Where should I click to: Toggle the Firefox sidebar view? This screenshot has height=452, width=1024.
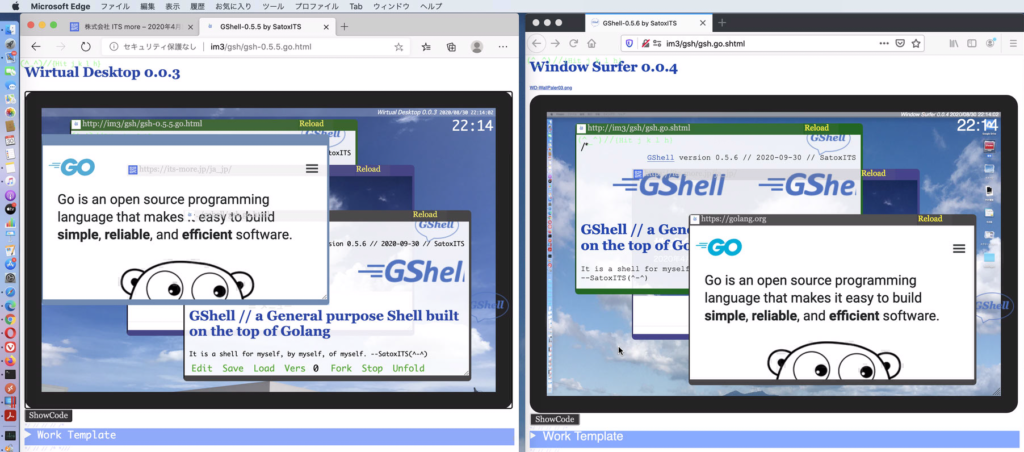coord(973,43)
